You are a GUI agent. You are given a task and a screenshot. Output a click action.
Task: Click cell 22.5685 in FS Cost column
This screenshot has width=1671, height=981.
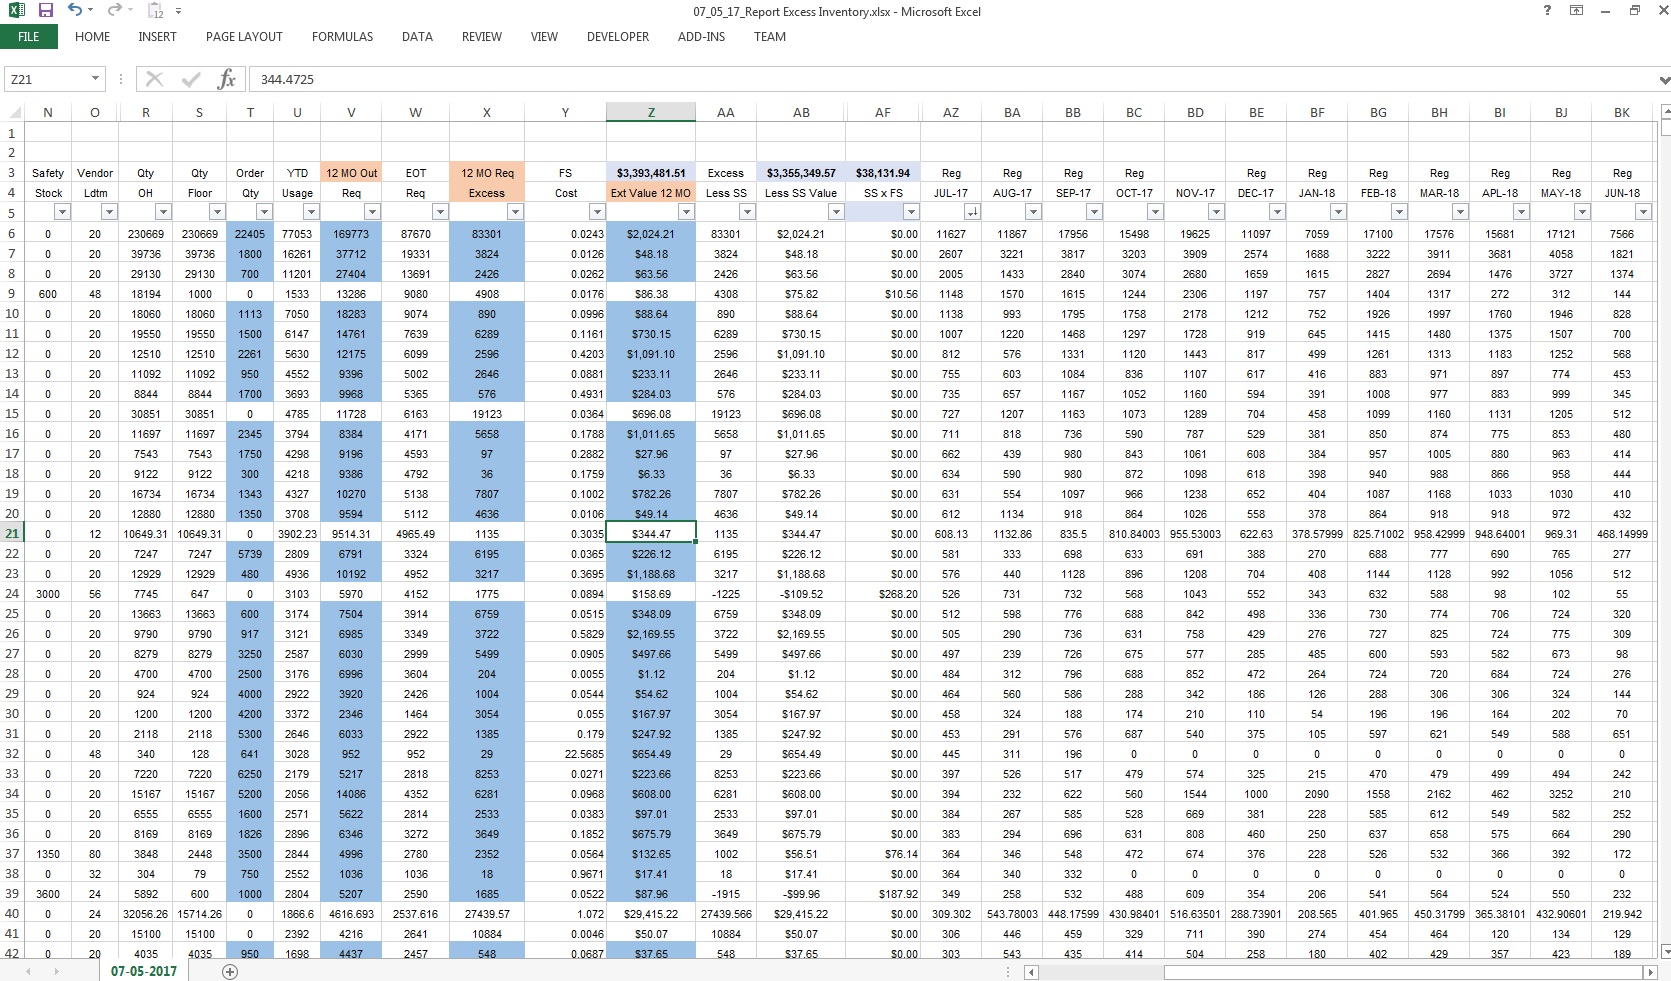pos(565,753)
